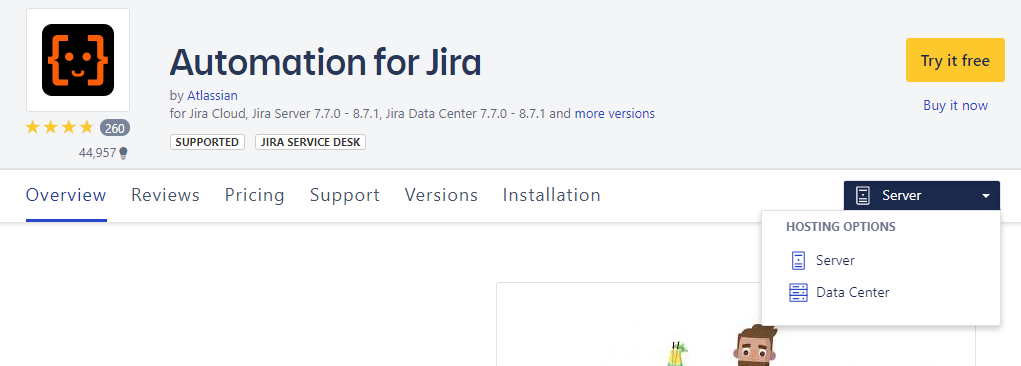Viewport: 1021px width, 366px height.
Task: Follow the Buy it now link
Action: pos(955,106)
